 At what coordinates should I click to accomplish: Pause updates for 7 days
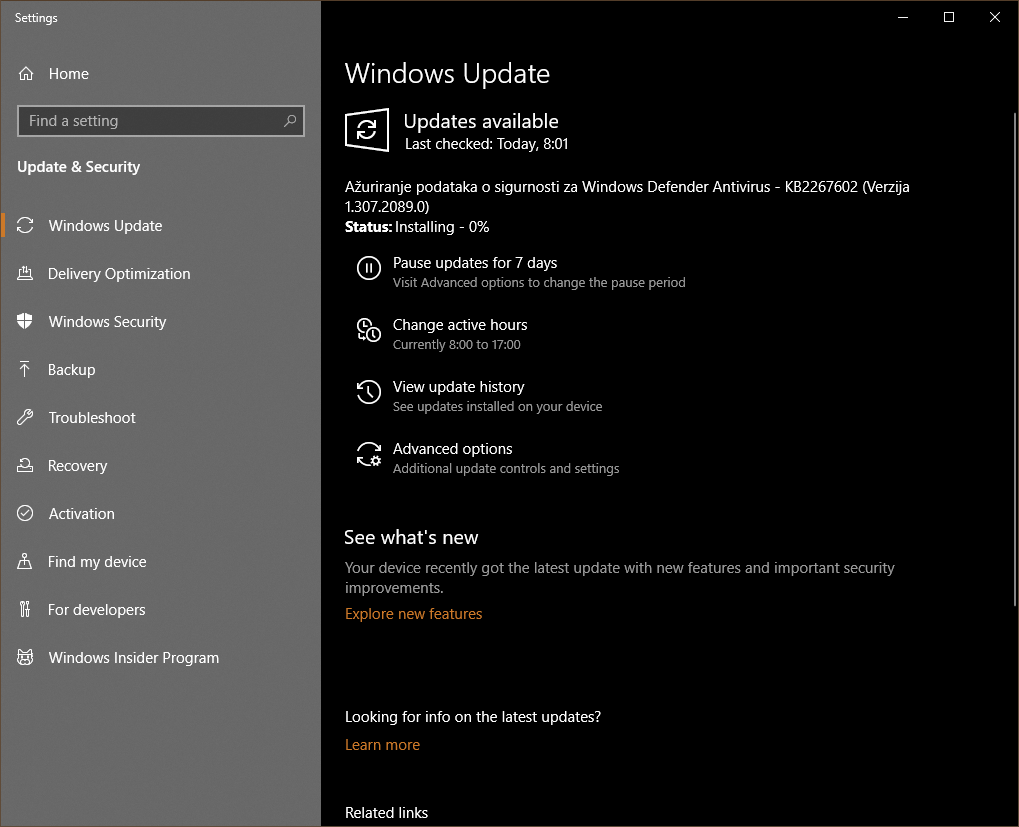coord(475,263)
